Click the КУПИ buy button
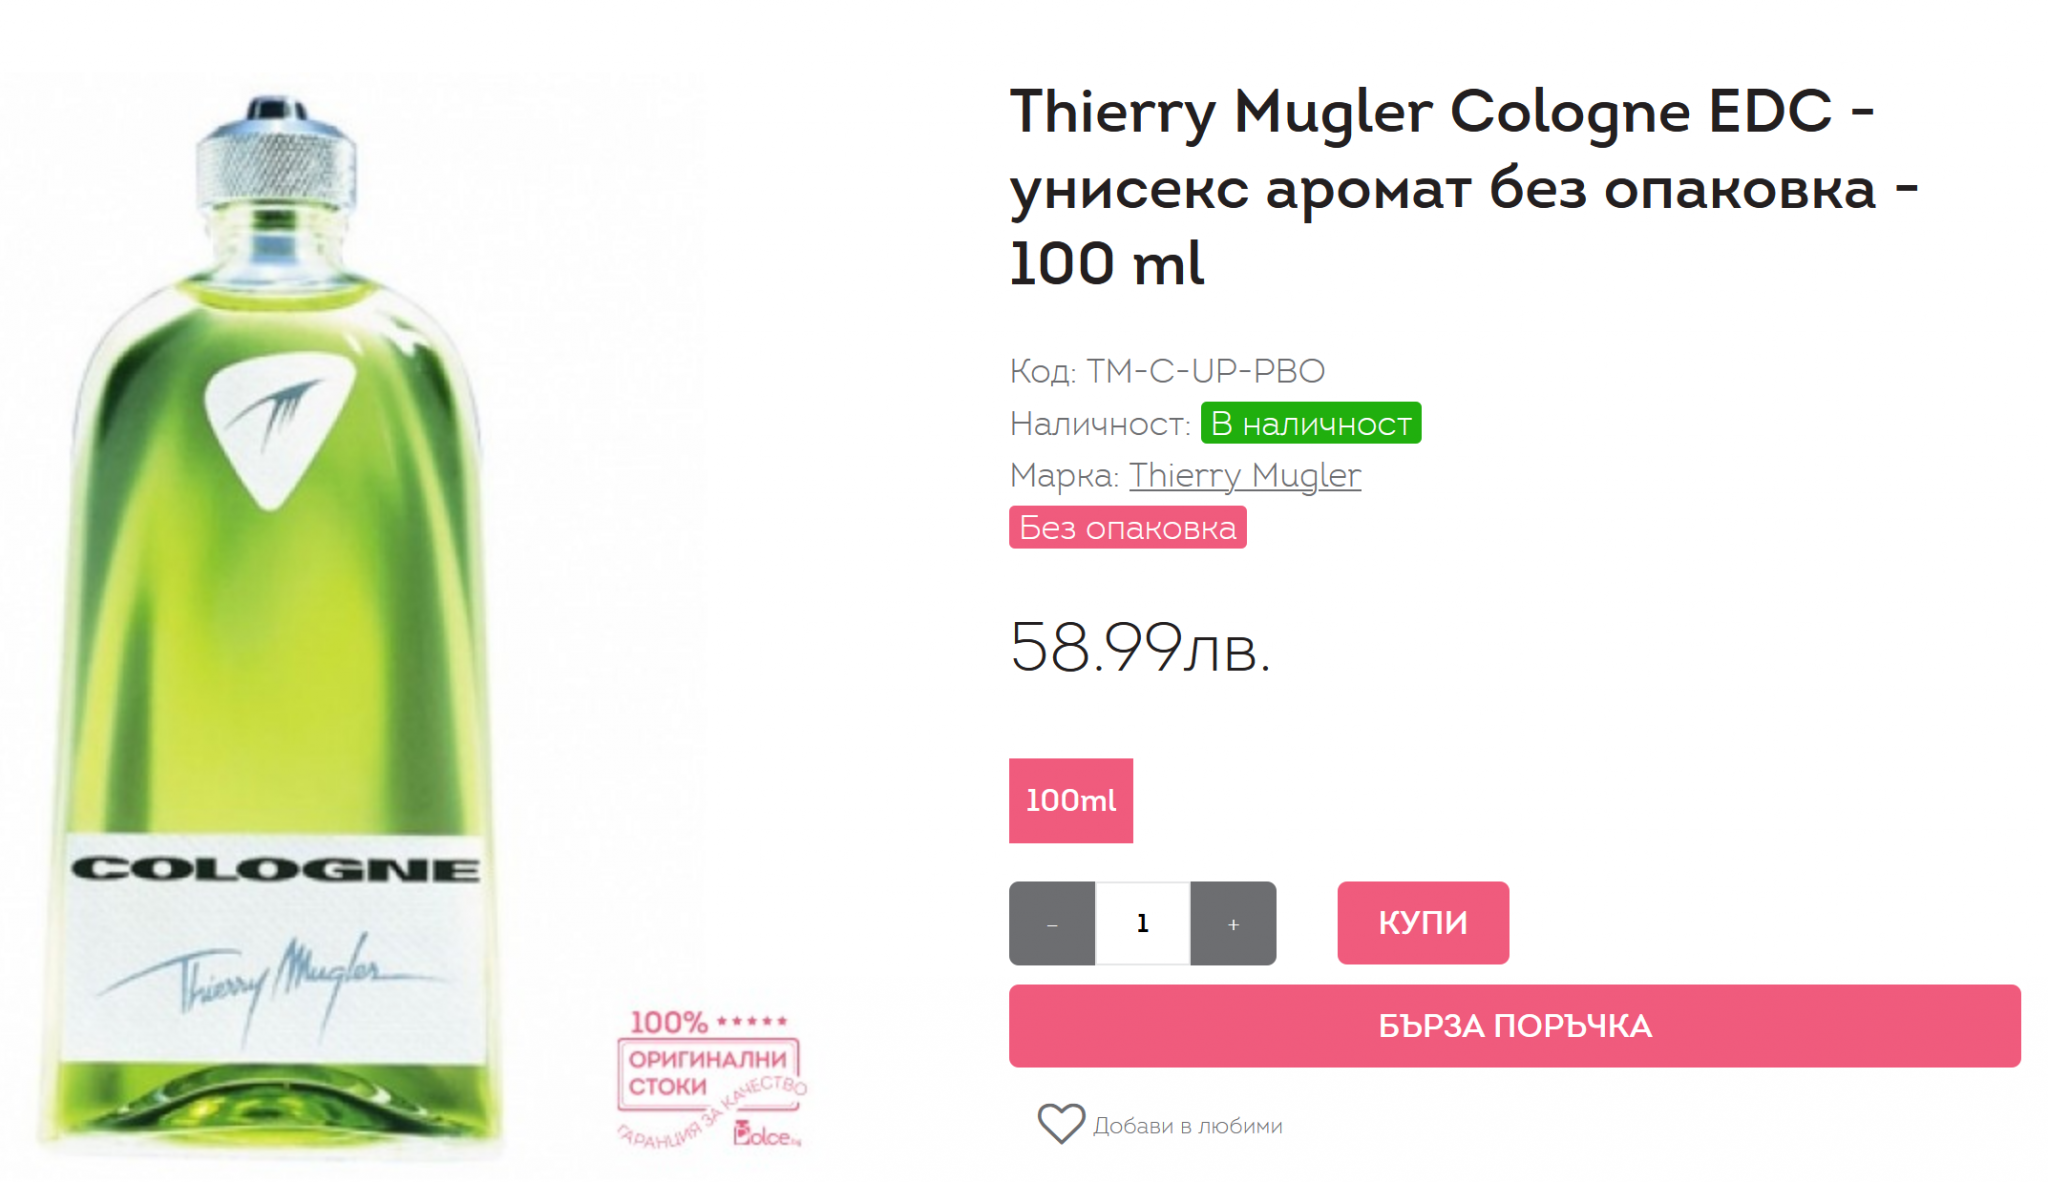Image resolution: width=2048 pixels, height=1182 pixels. [x=1423, y=923]
